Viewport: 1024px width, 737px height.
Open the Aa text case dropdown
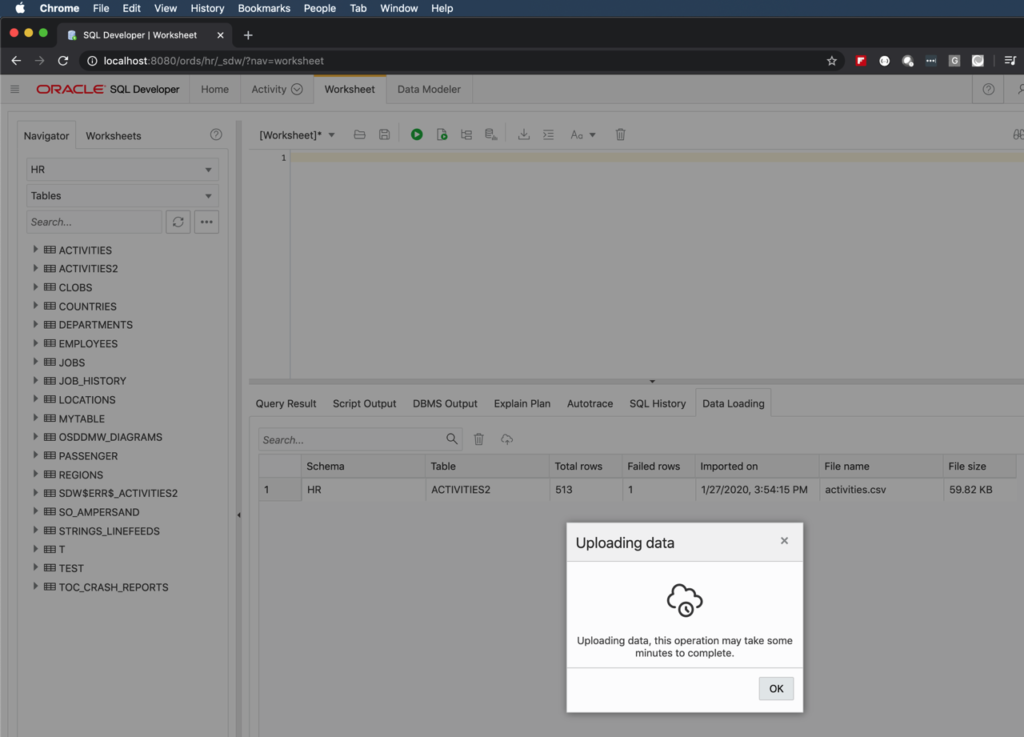click(583, 135)
